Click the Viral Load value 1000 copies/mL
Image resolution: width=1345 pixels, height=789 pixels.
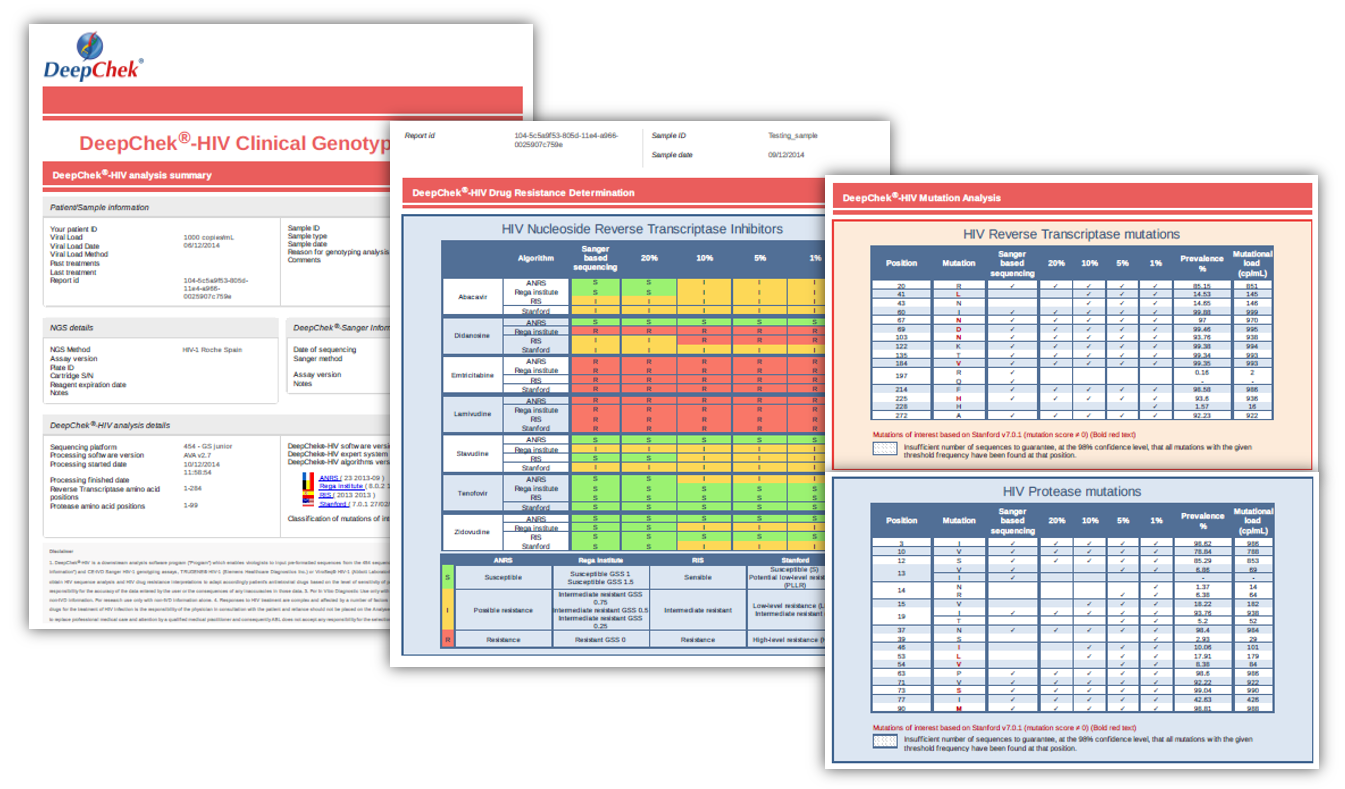[x=209, y=237]
